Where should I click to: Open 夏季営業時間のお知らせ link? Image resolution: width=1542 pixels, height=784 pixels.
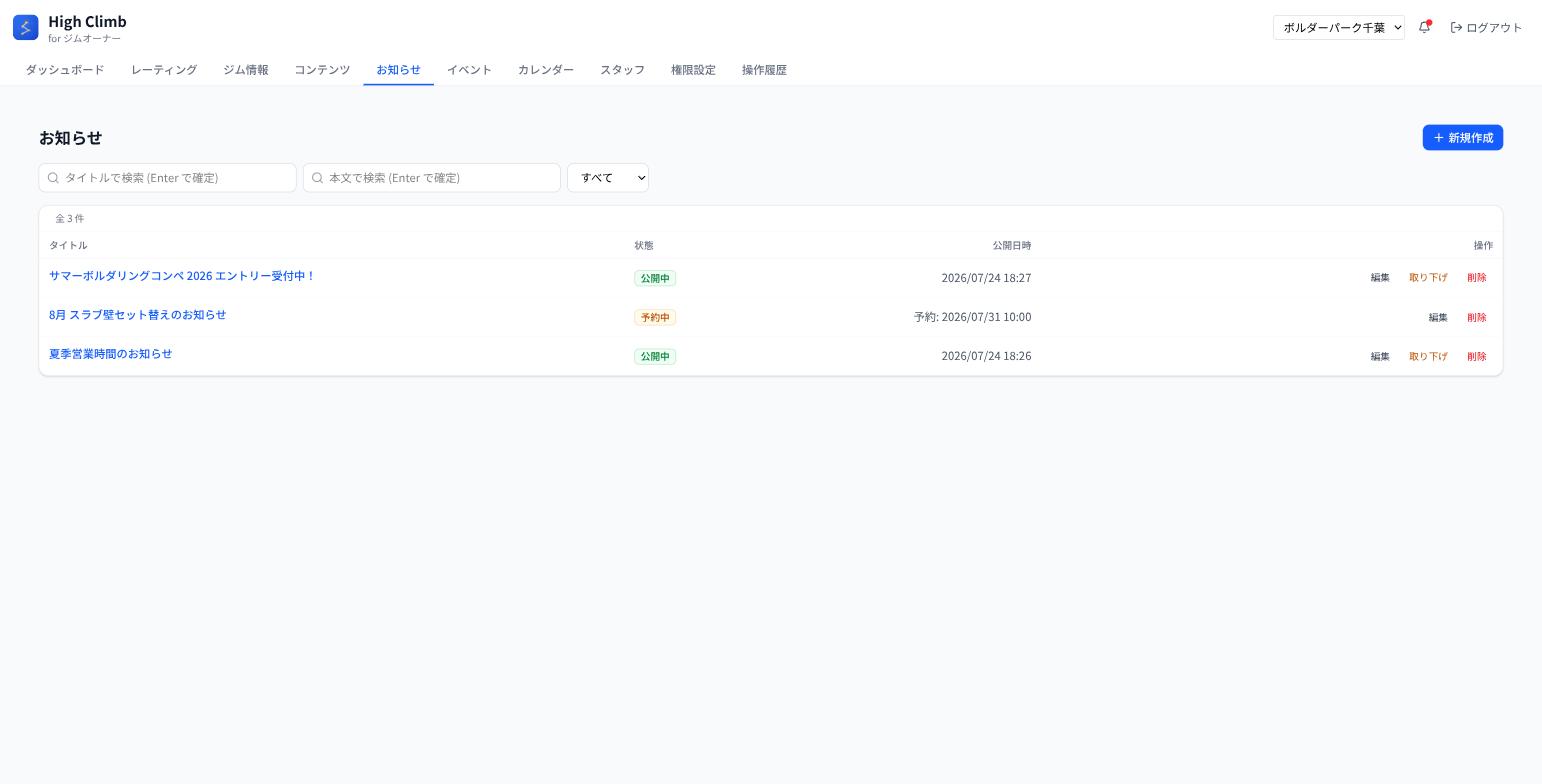111,354
